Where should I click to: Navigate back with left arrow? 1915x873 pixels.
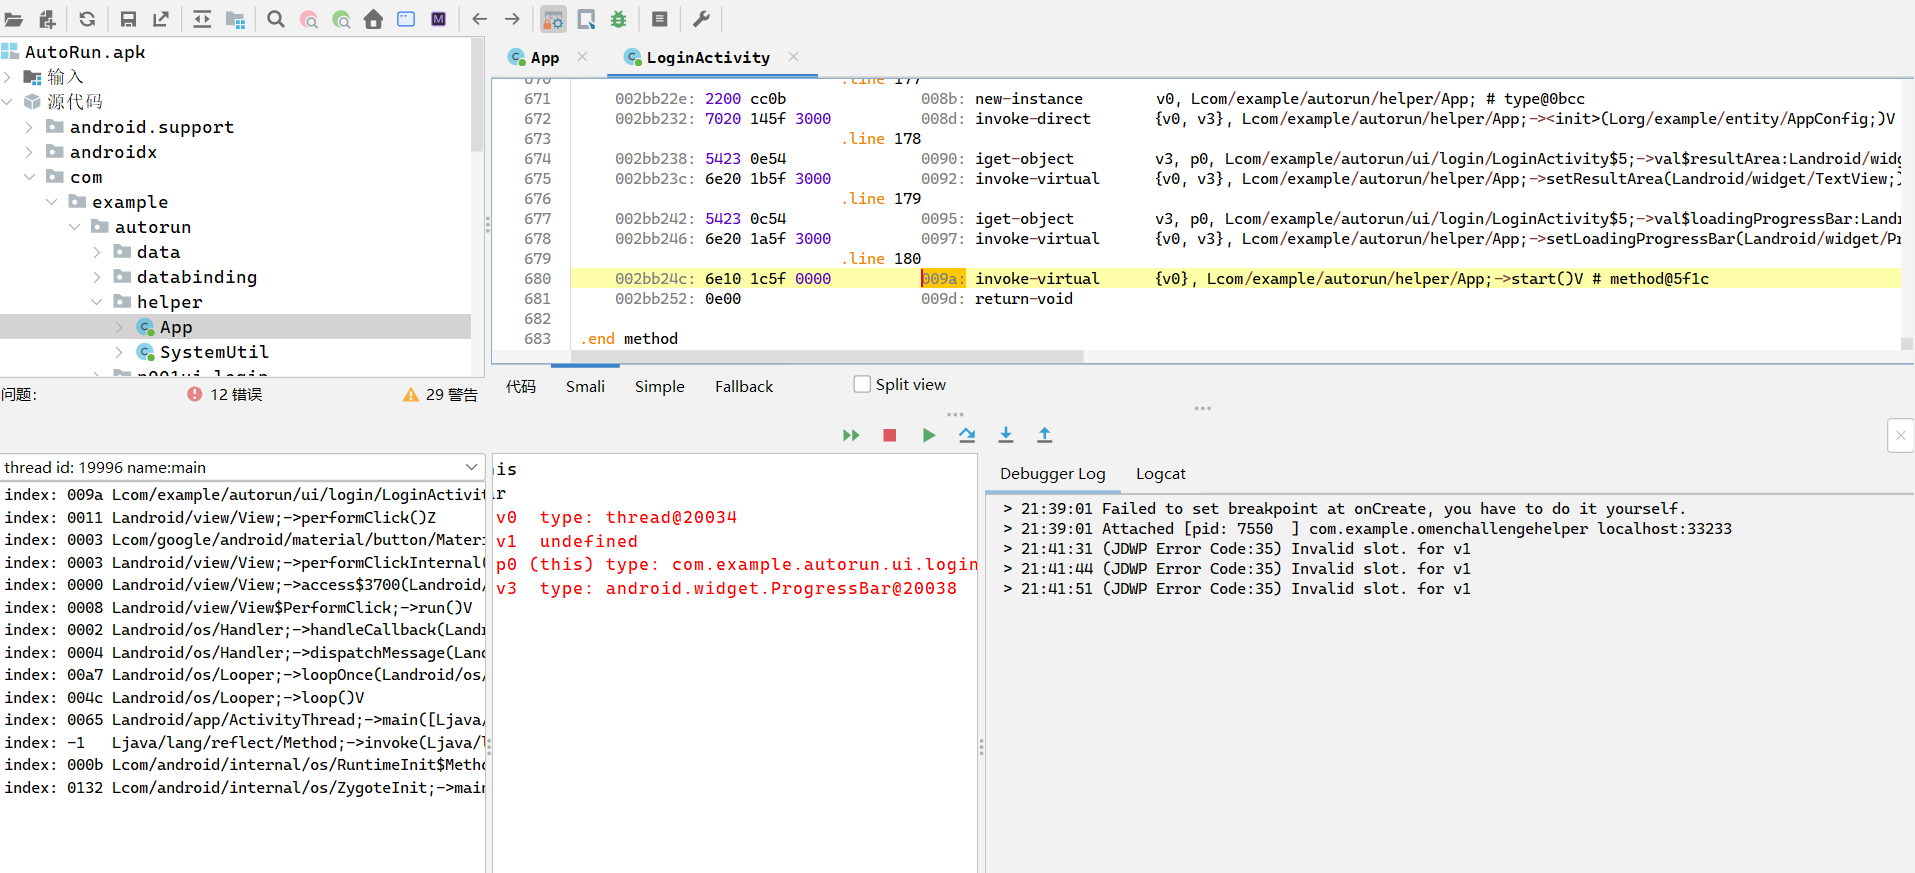coord(480,19)
